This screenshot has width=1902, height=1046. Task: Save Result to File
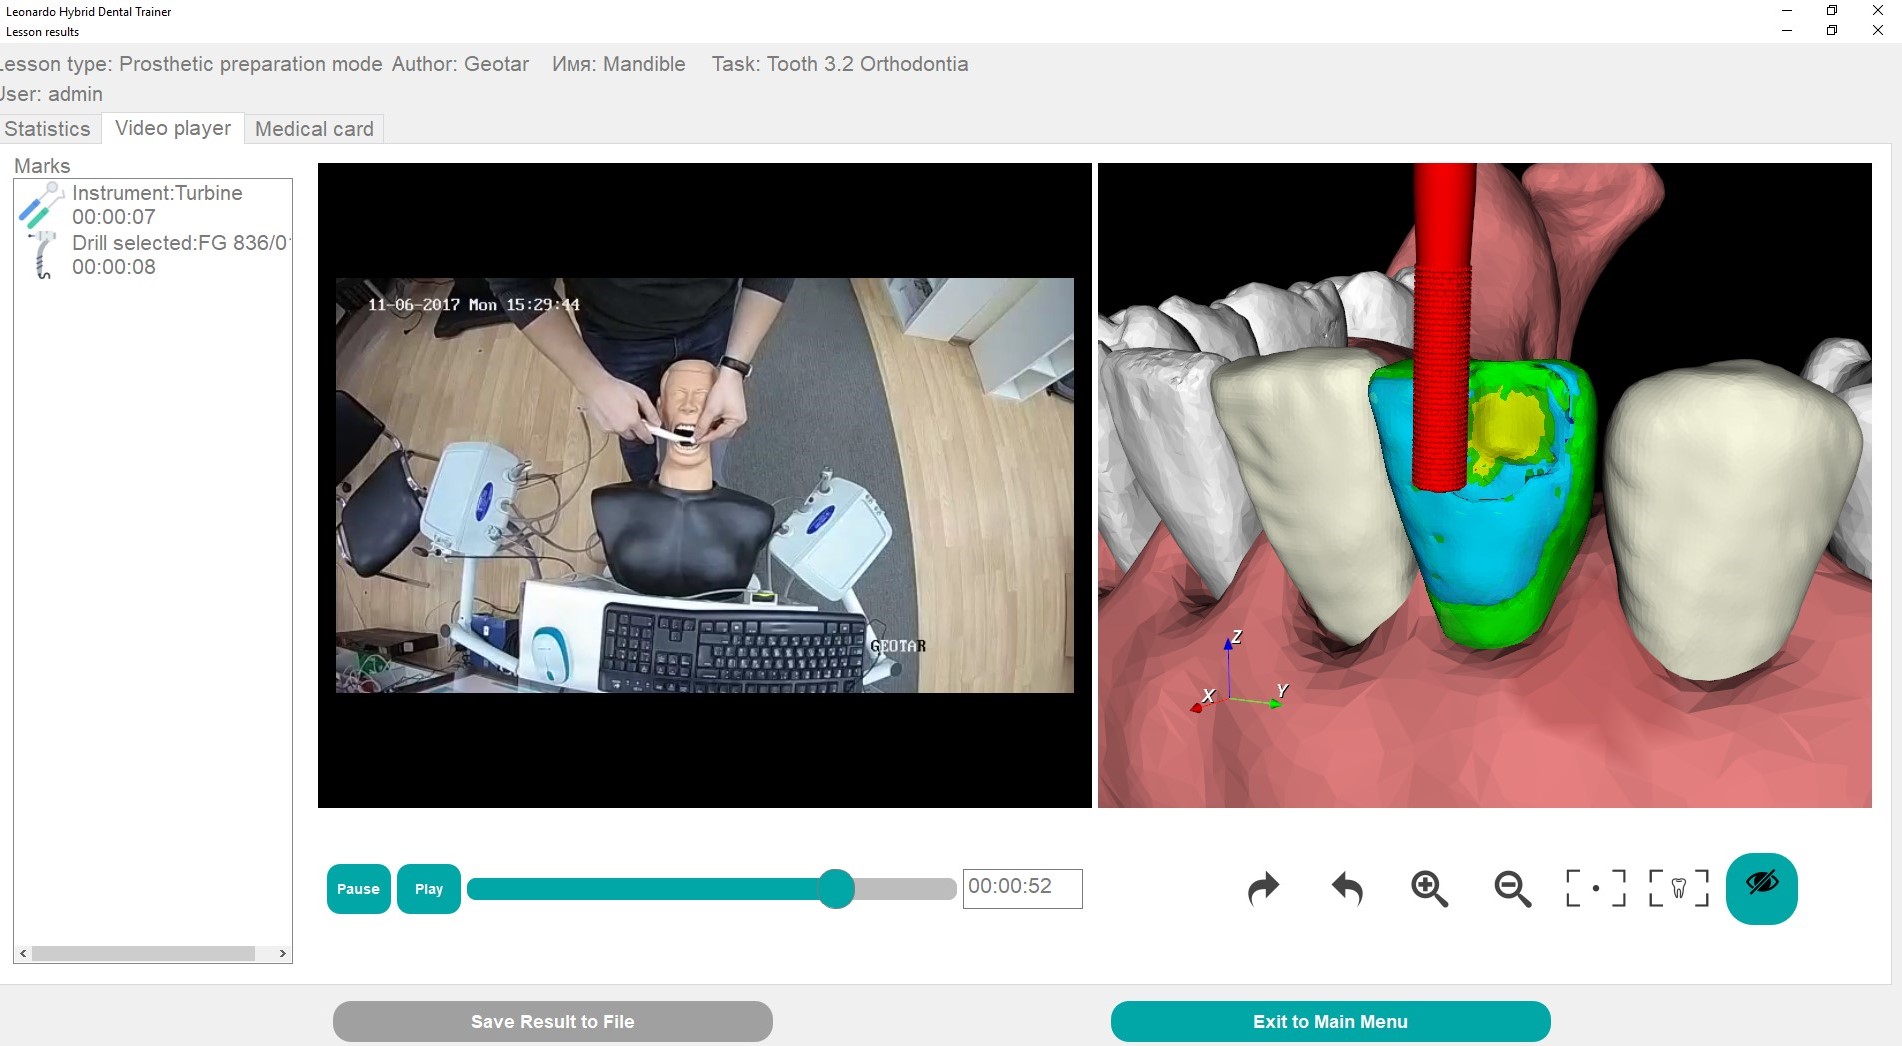552,1021
